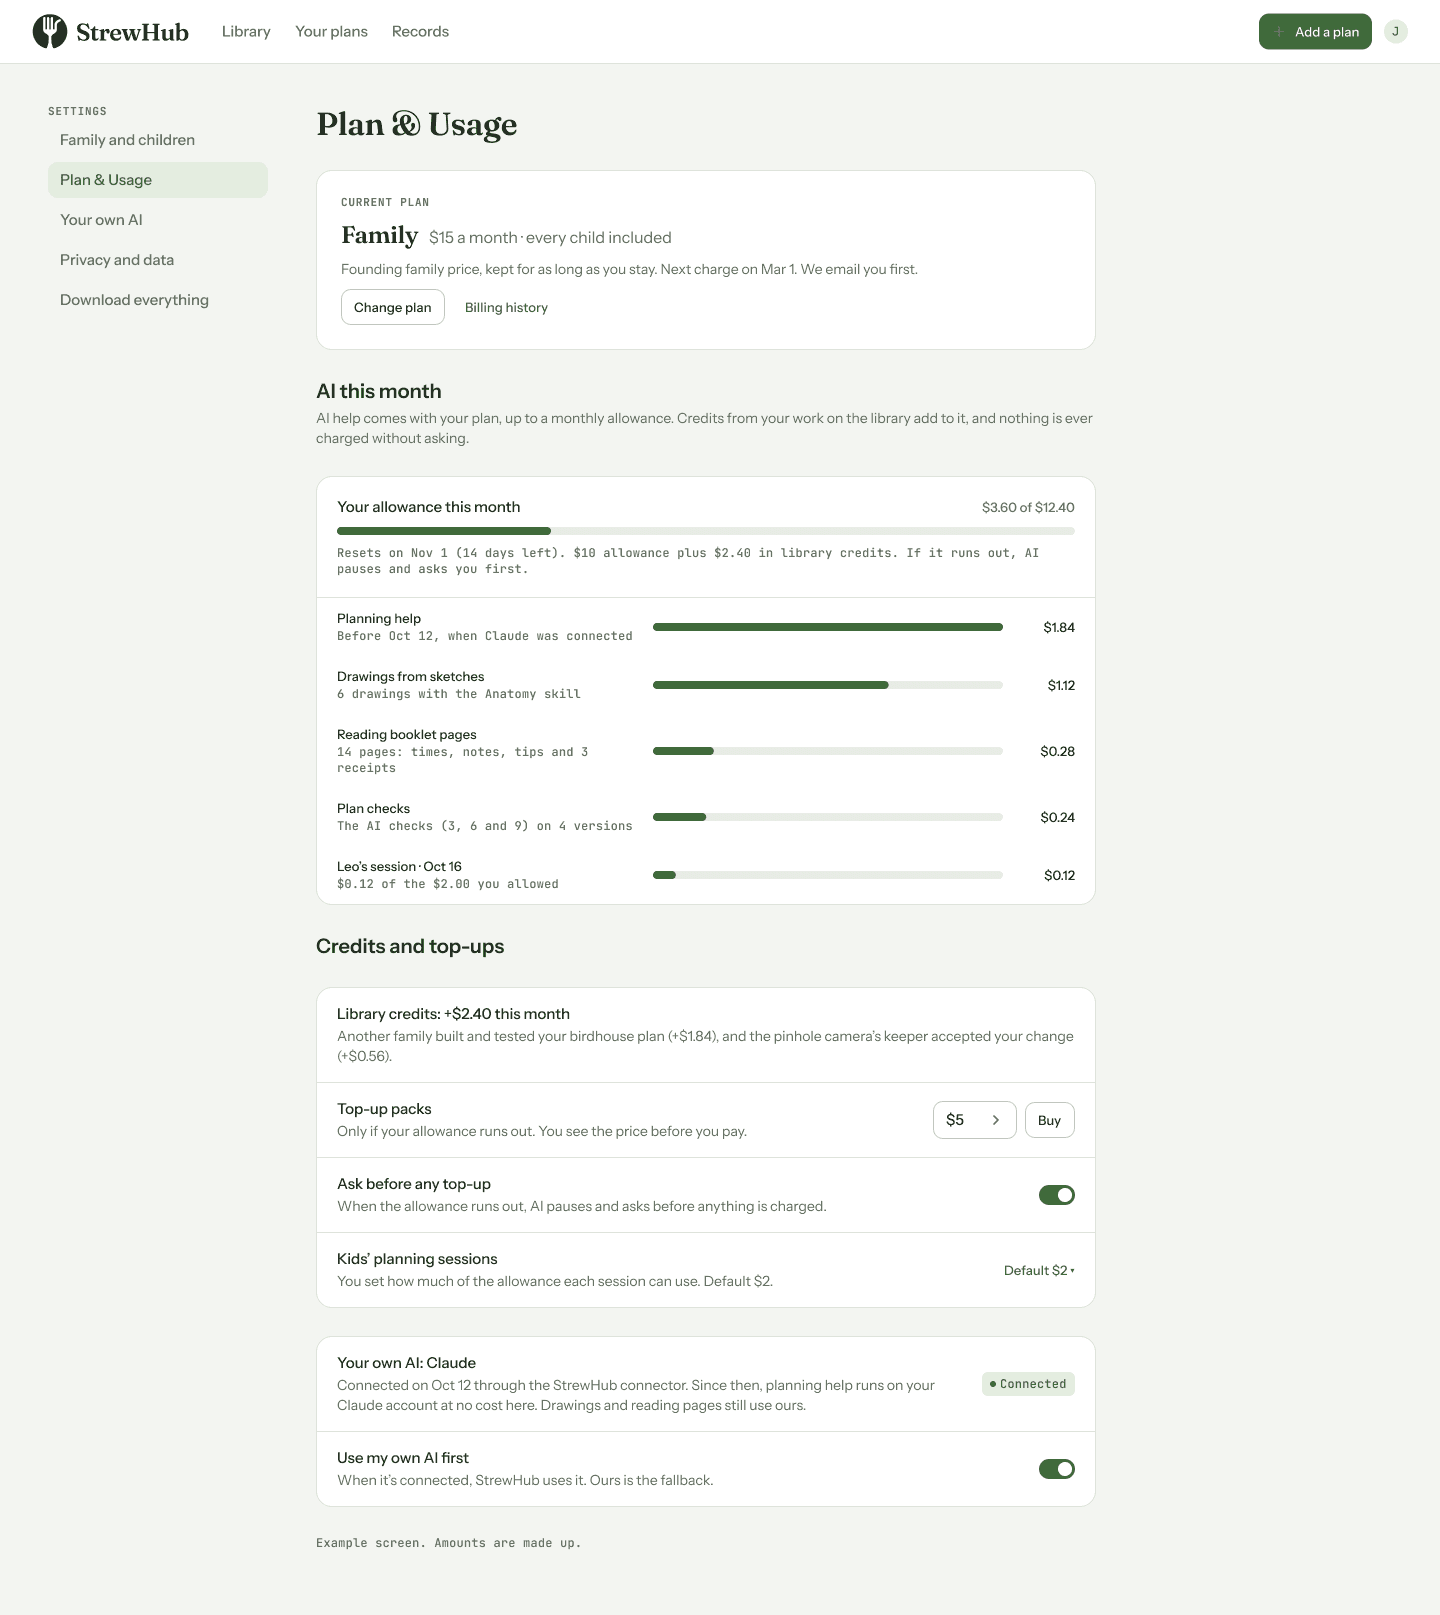Open the Library nav item
The width and height of the screenshot is (1440, 1615).
point(246,32)
